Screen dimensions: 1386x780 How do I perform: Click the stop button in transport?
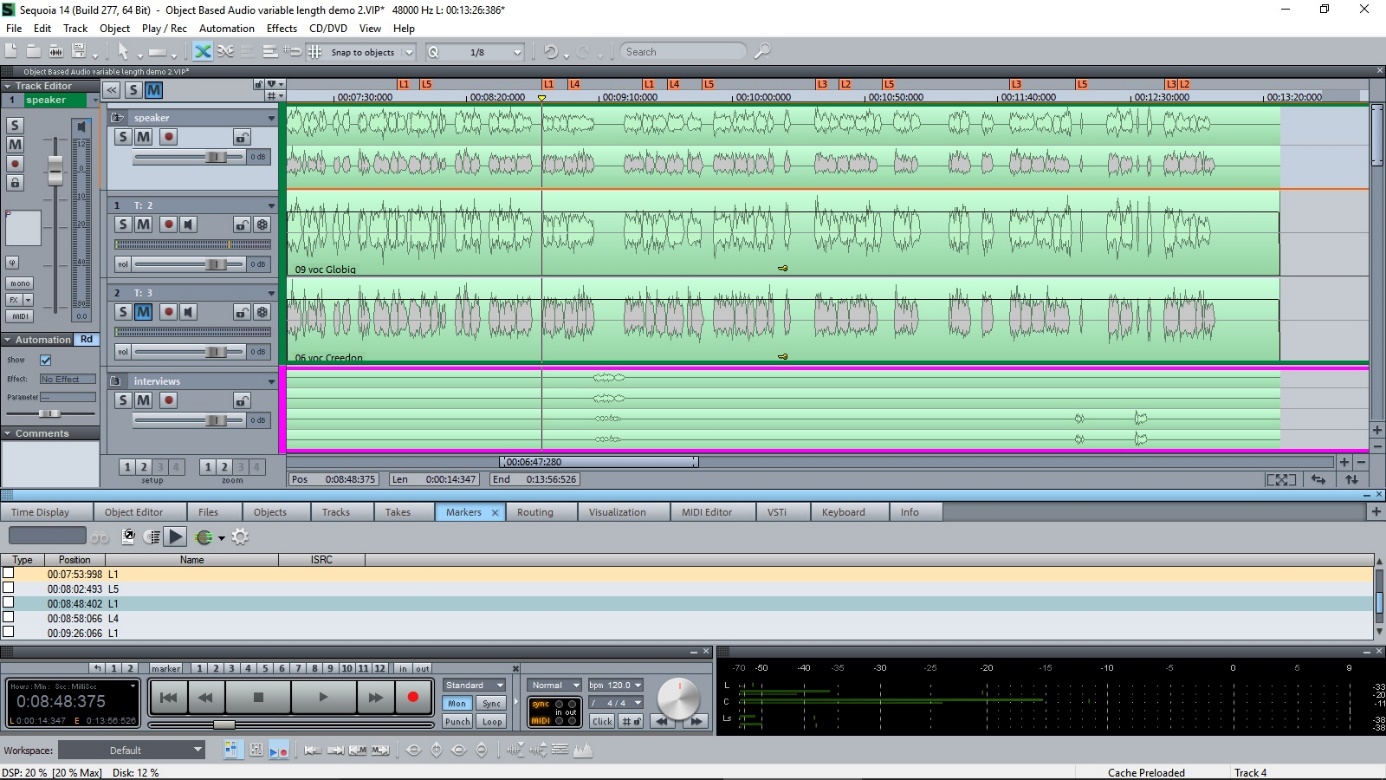[x=258, y=697]
